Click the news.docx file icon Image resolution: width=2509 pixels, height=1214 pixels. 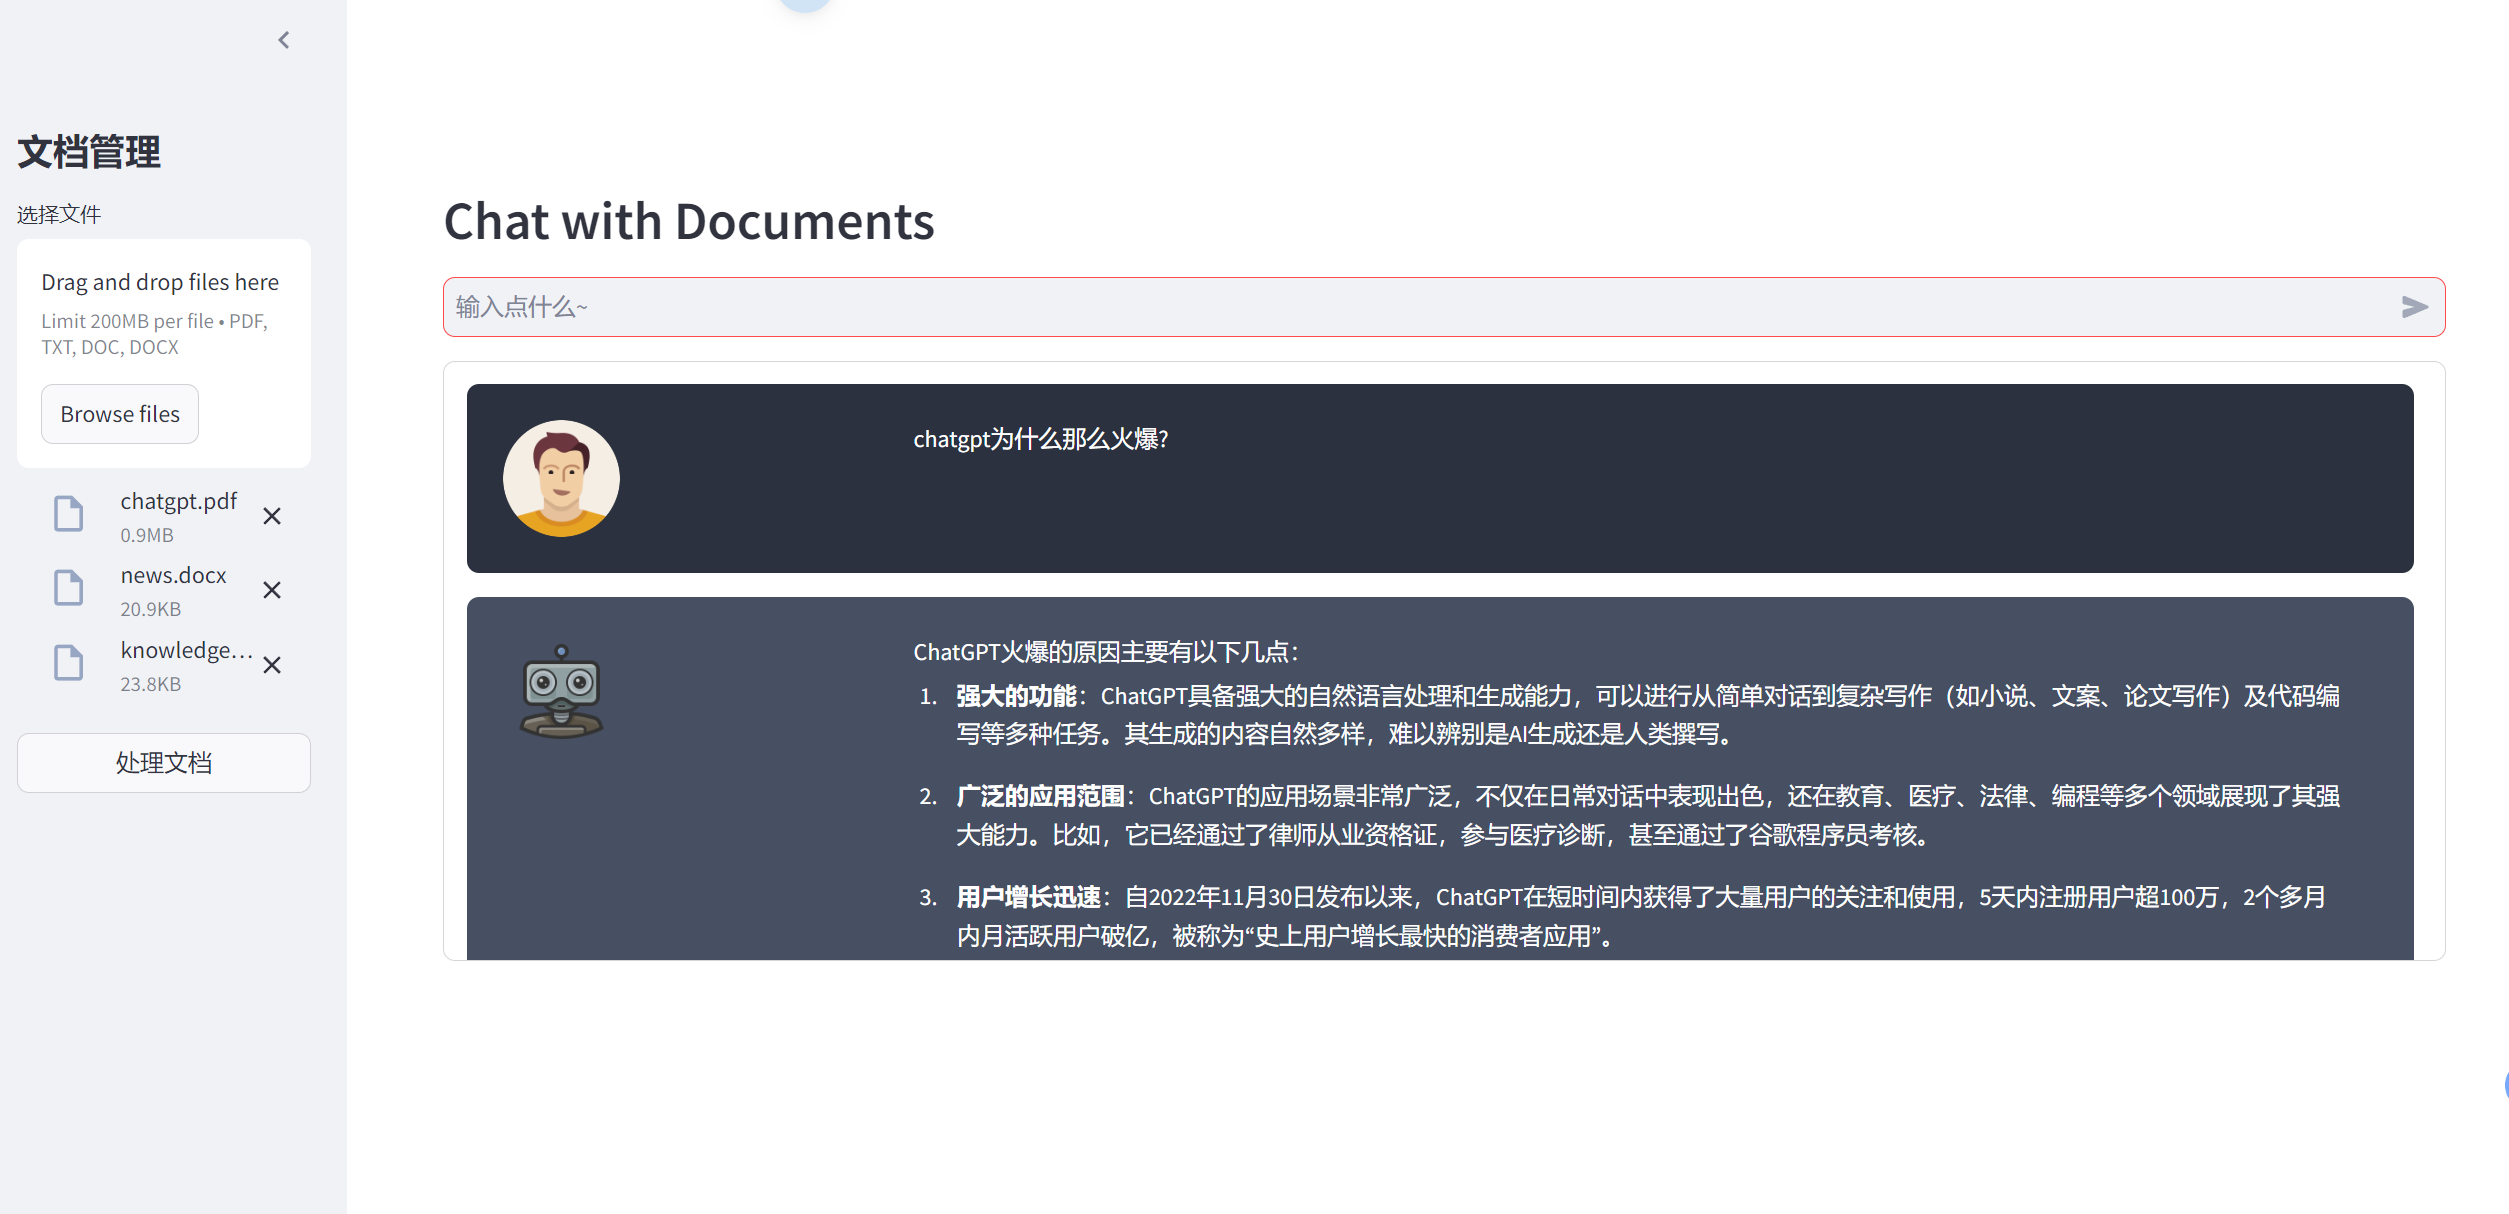click(68, 588)
